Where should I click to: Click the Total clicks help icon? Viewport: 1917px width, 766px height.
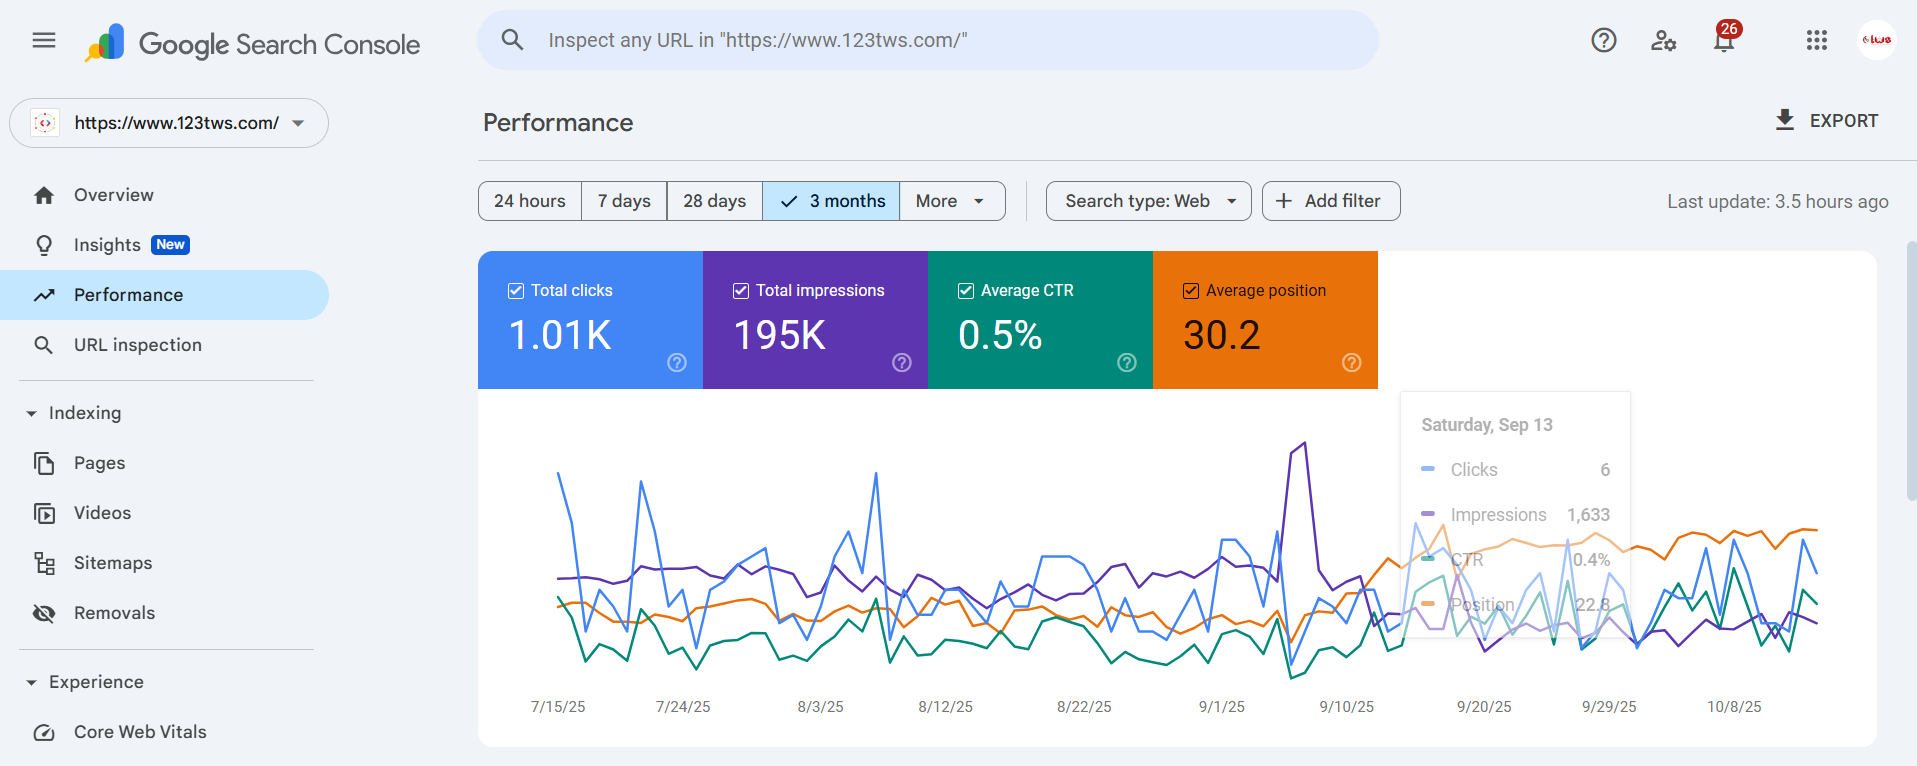[677, 363]
